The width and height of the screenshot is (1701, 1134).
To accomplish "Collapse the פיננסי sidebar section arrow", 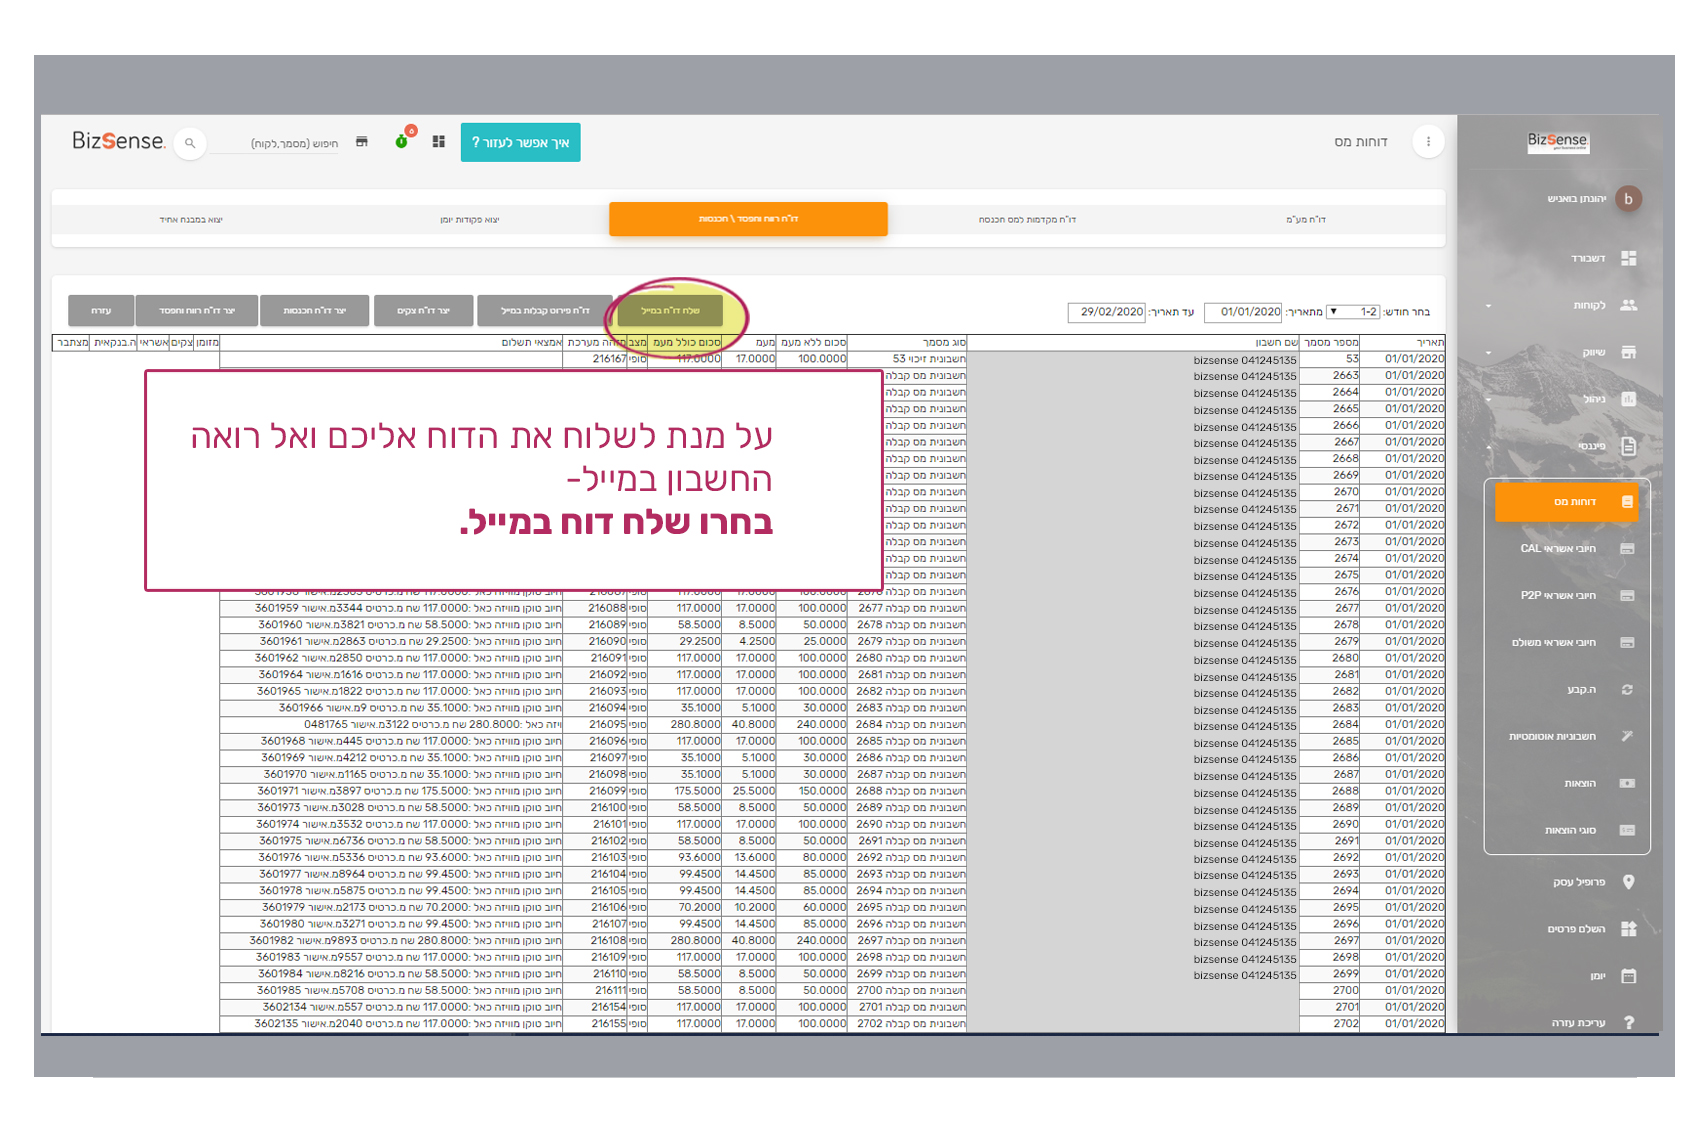I will (1488, 446).
